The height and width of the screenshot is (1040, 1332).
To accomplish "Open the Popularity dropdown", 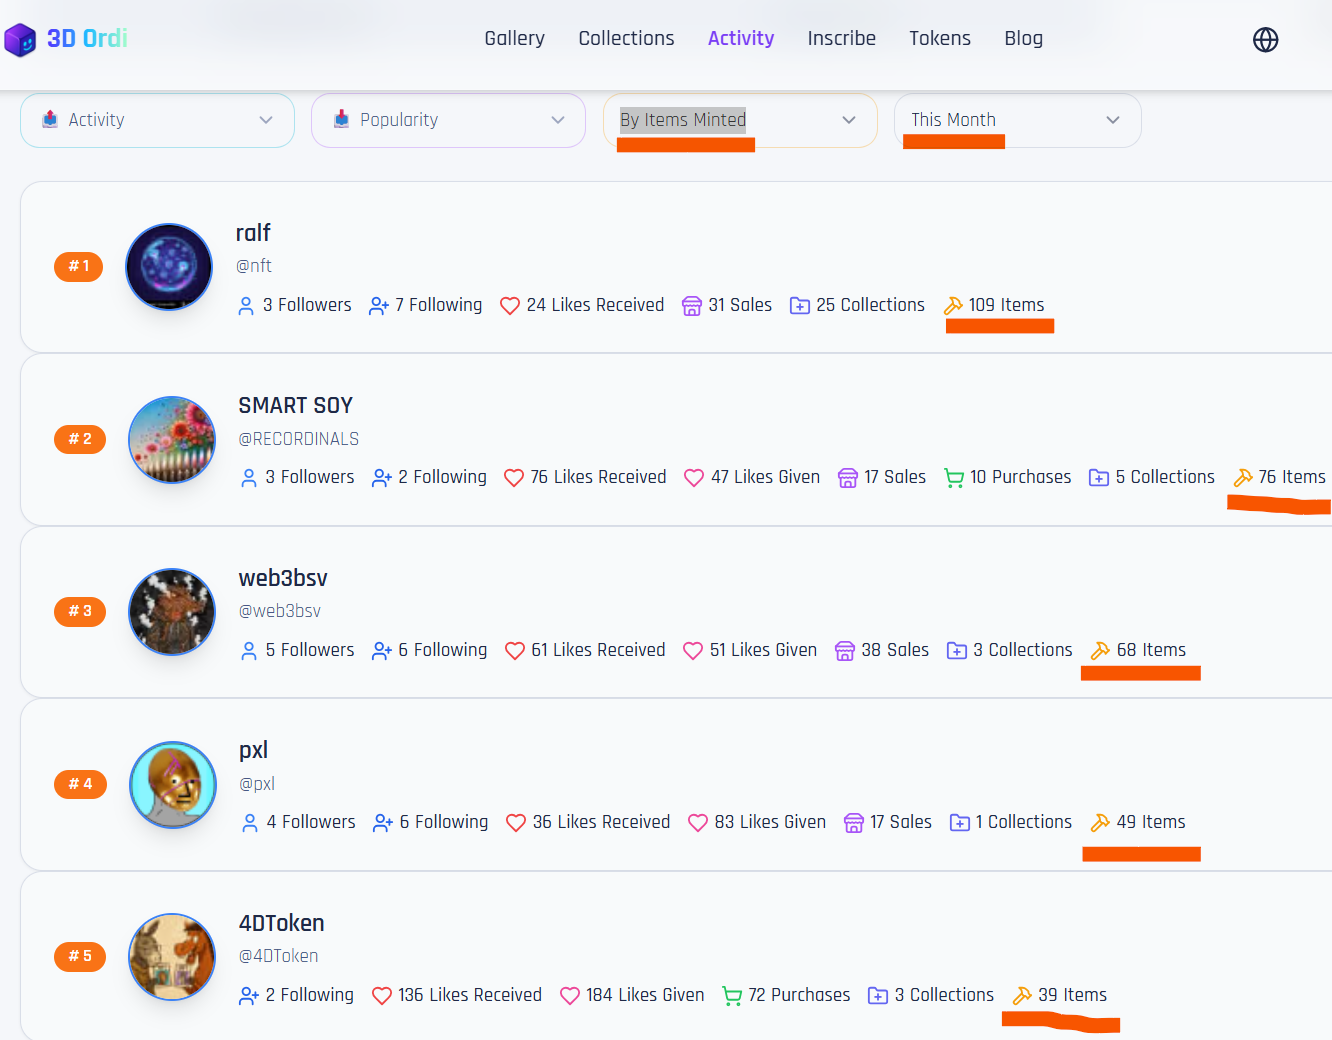I will coord(448,120).
